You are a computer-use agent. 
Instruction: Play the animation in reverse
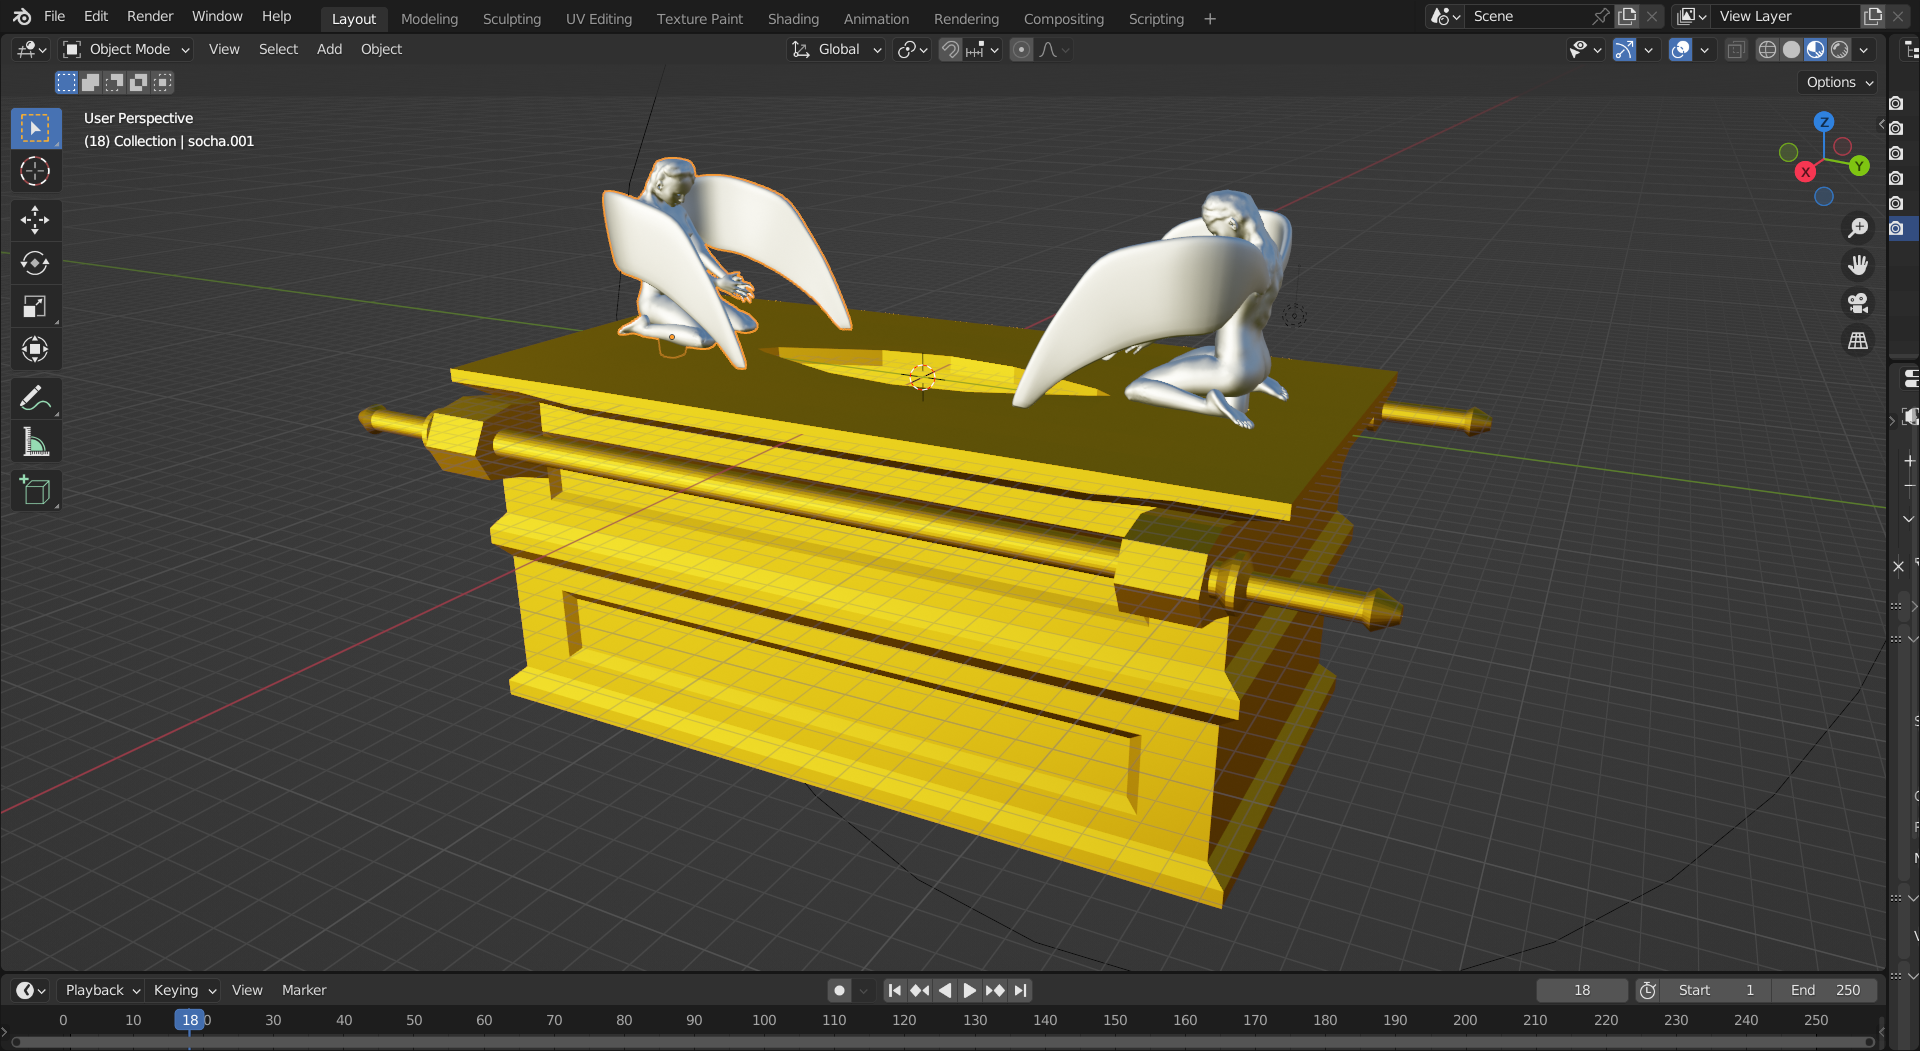coord(945,990)
